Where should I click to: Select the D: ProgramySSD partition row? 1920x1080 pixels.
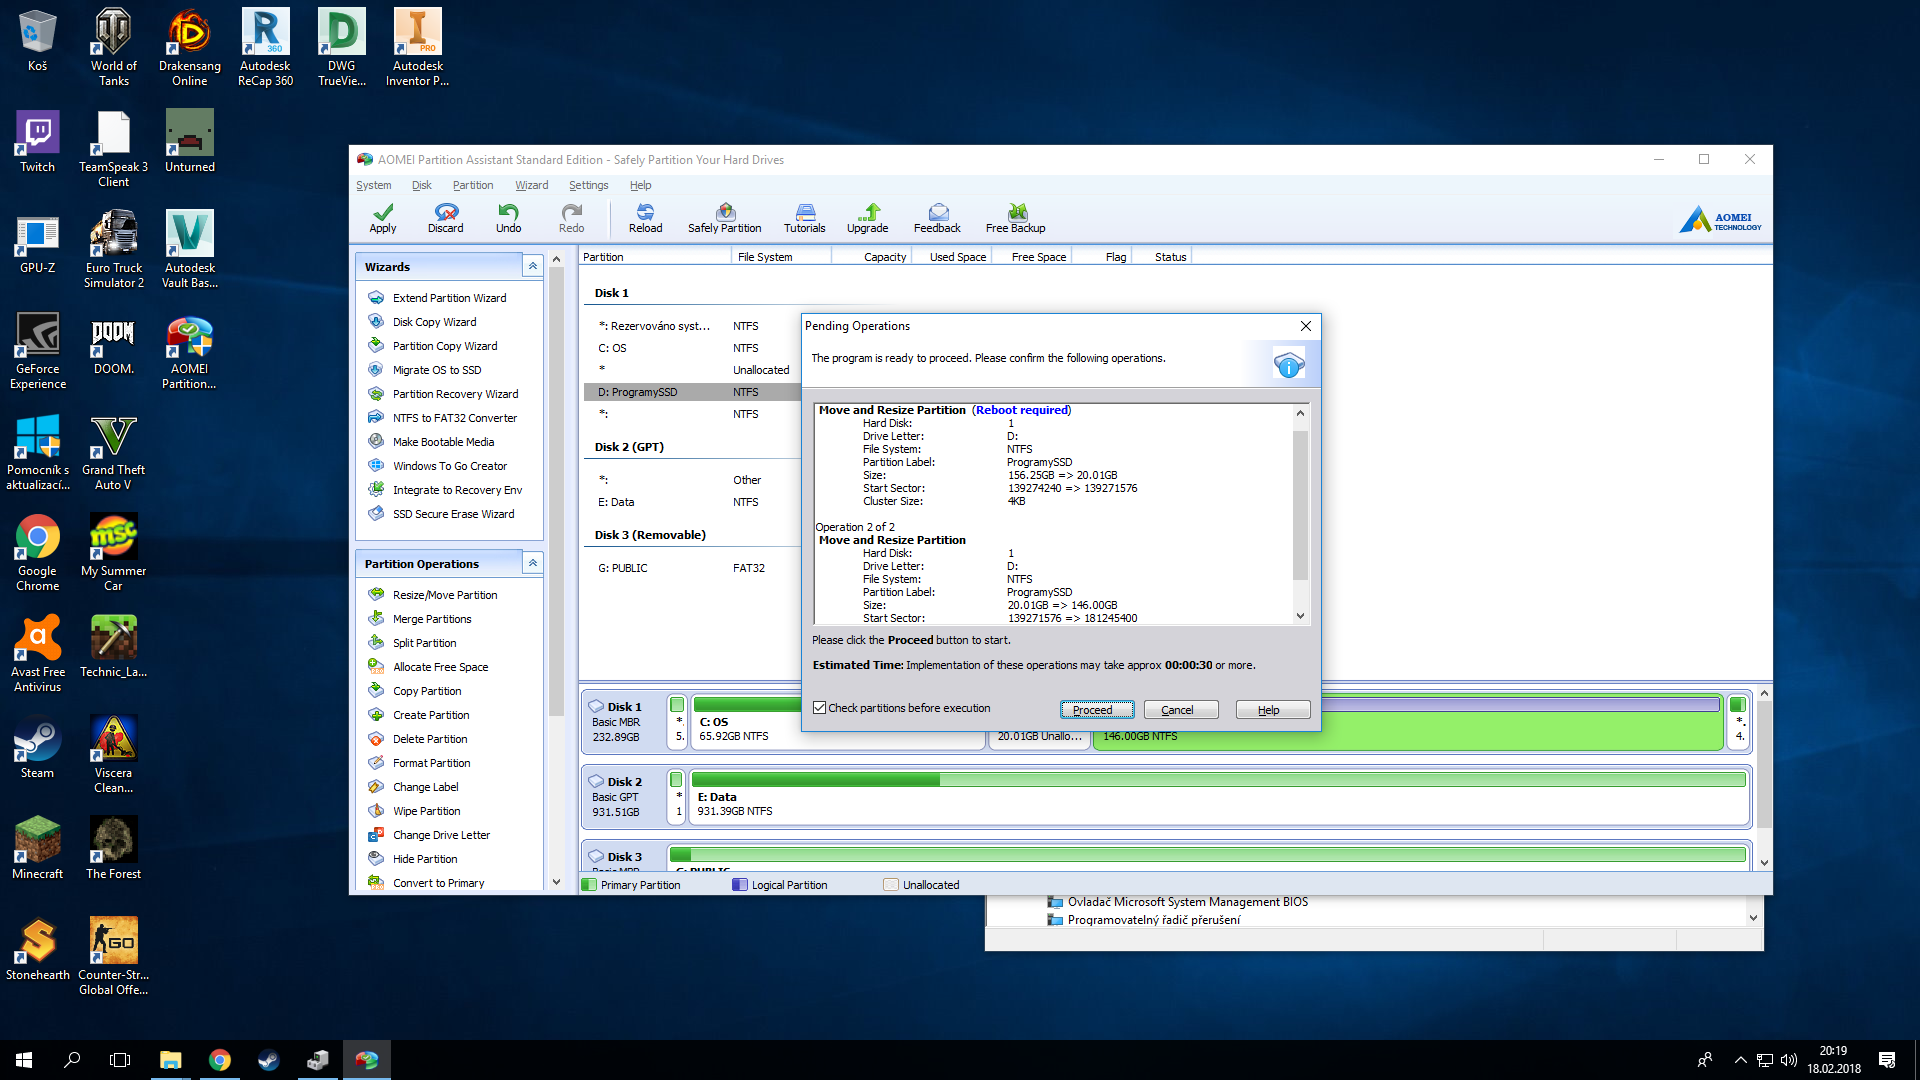pos(692,392)
